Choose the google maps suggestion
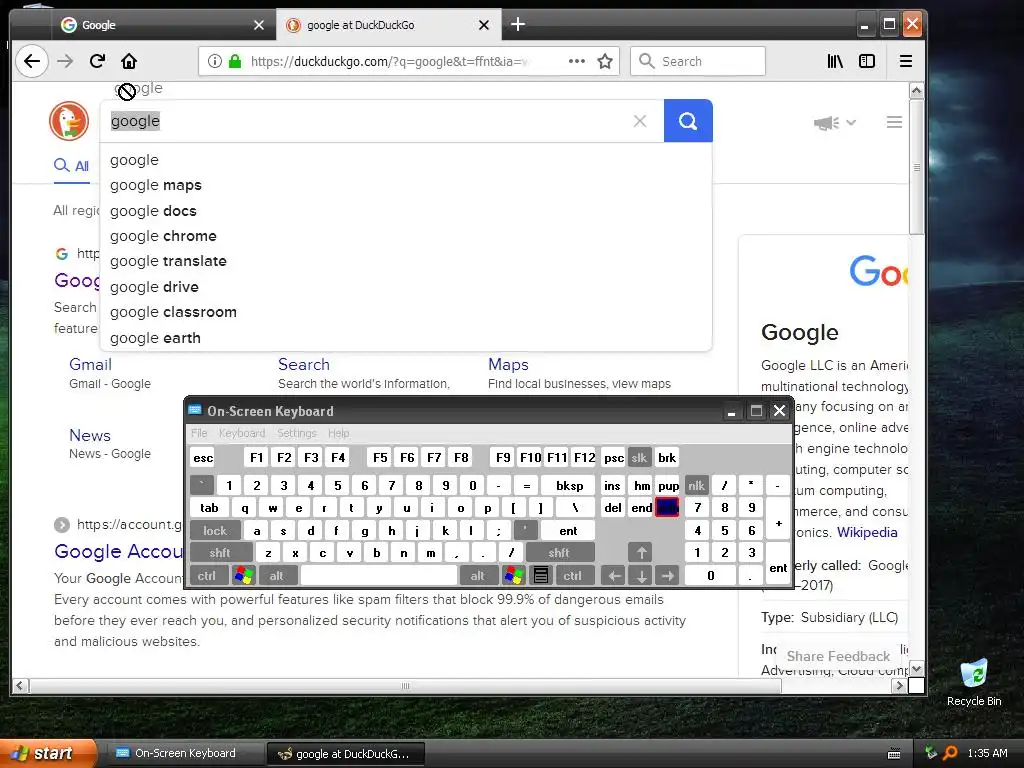Image resolution: width=1024 pixels, height=768 pixels. pos(406,185)
